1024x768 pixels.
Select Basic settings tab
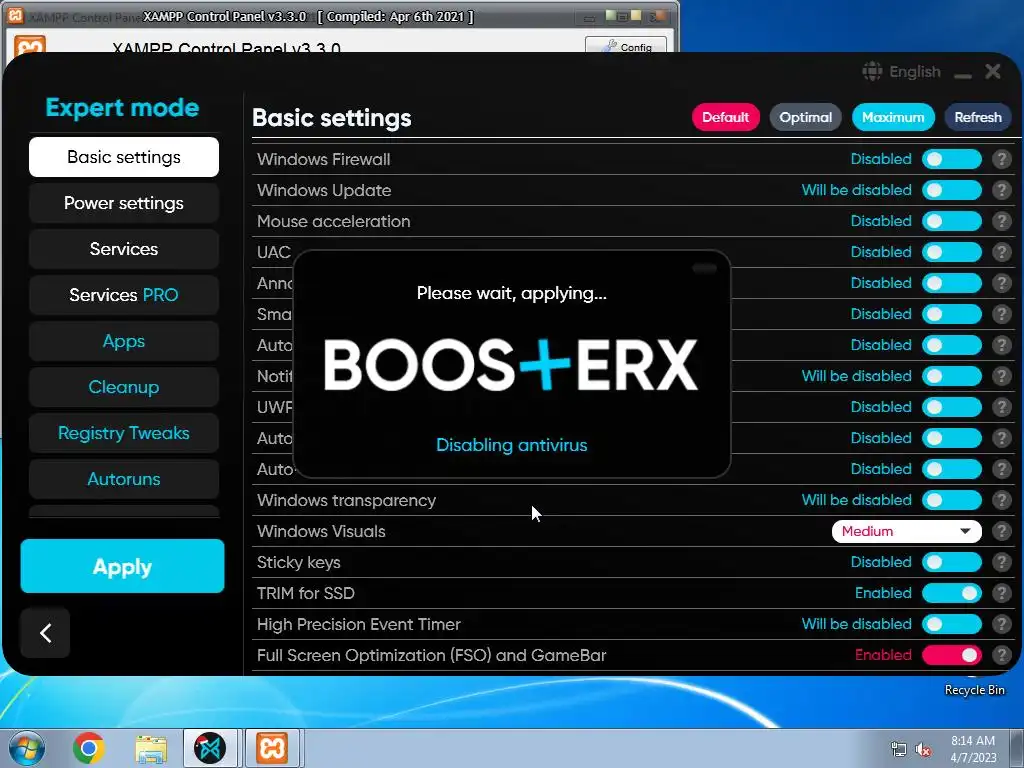point(123,157)
